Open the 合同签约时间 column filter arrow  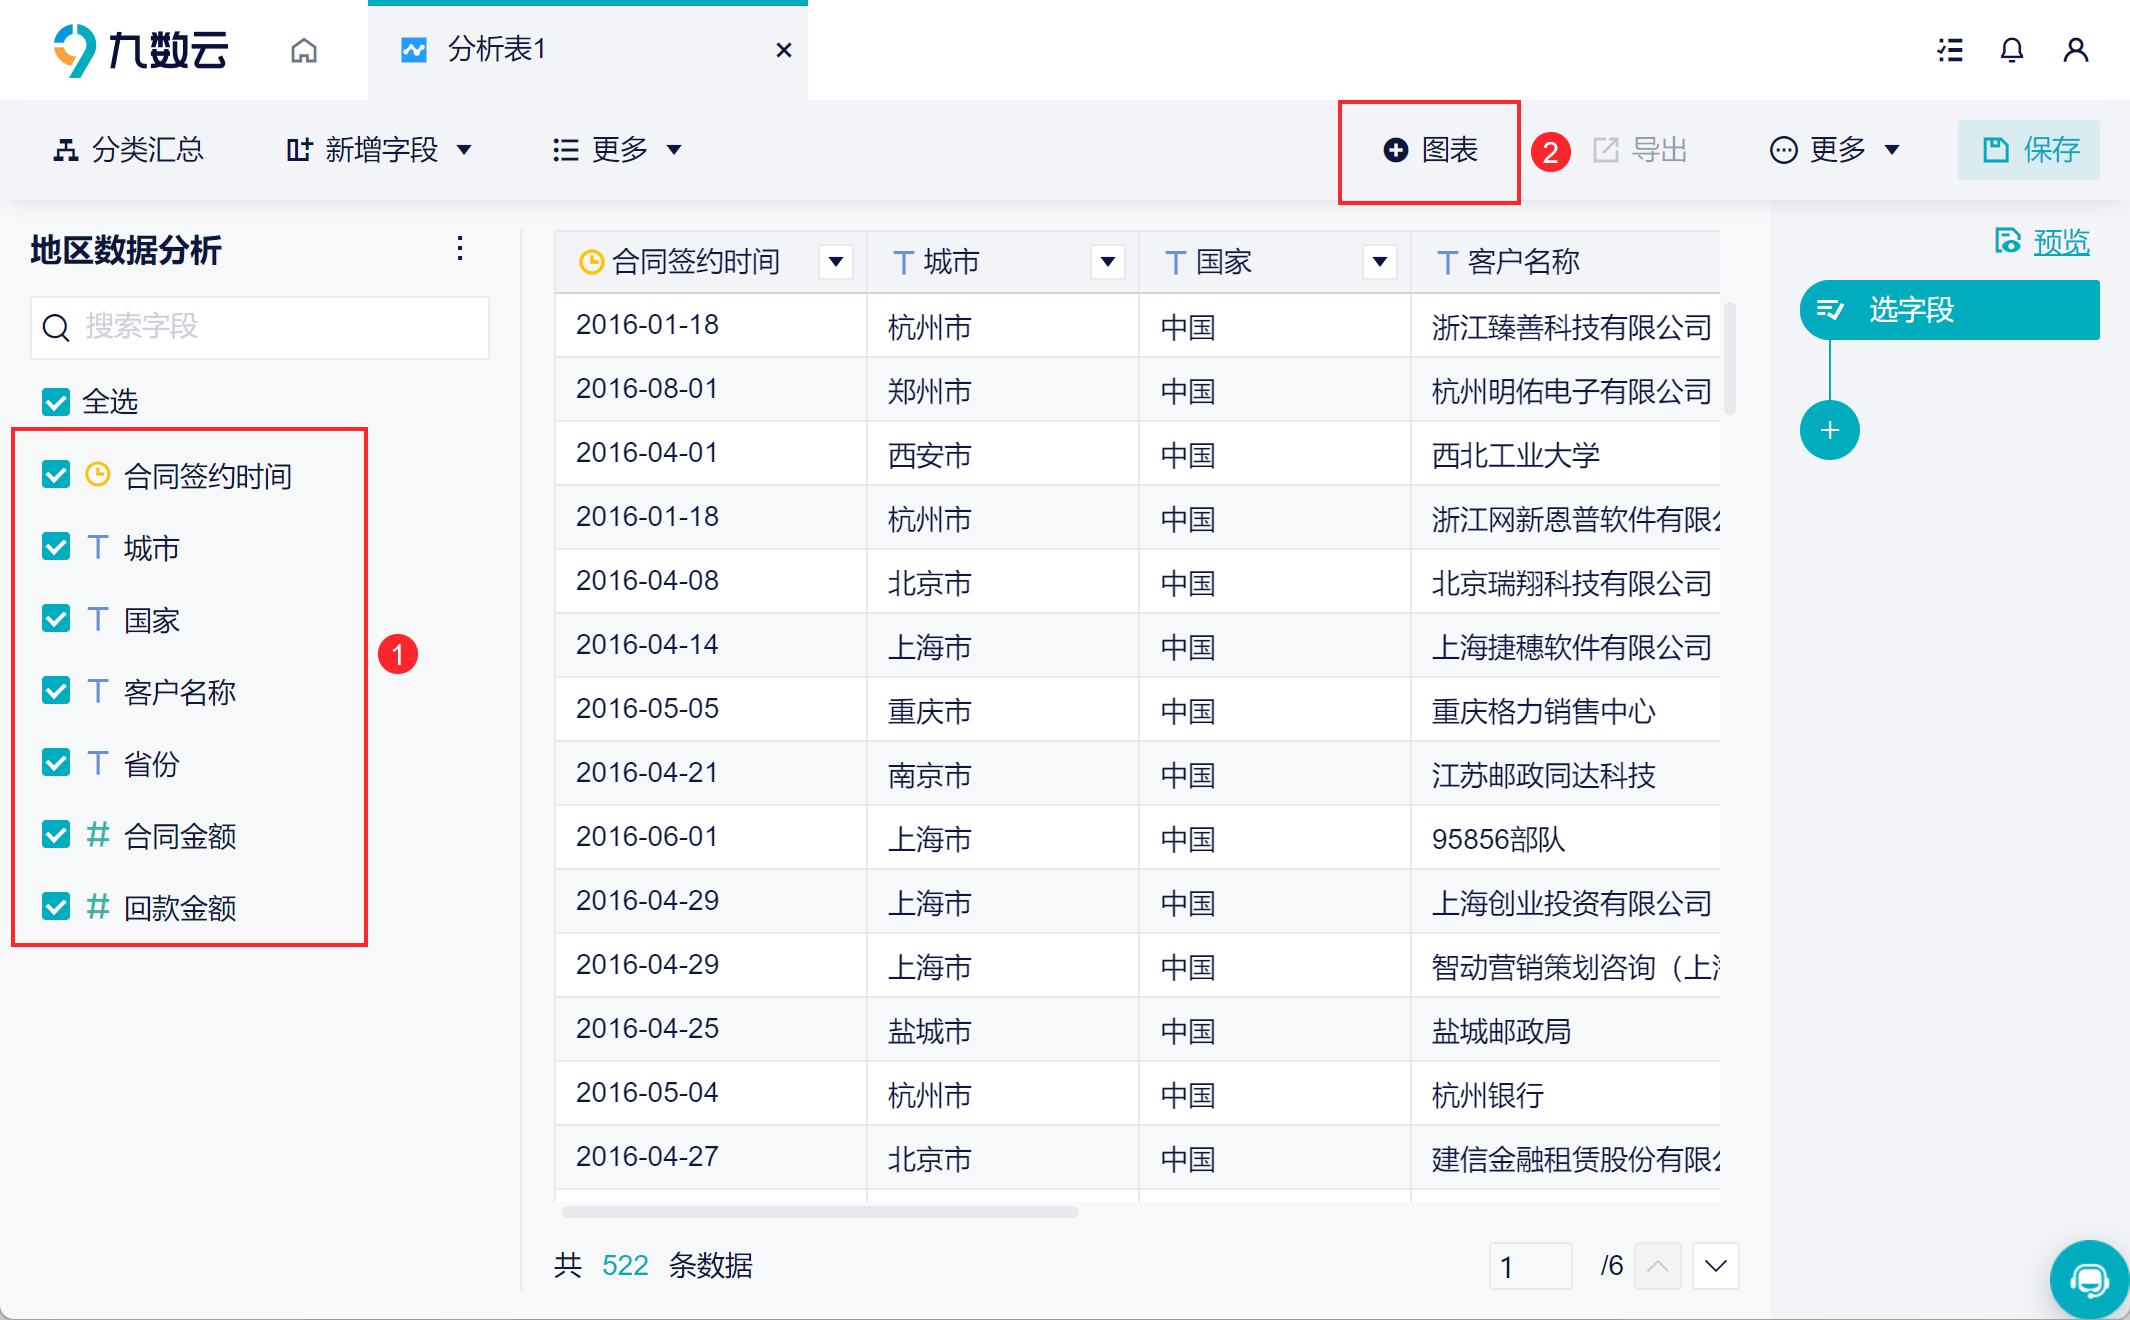coord(835,262)
